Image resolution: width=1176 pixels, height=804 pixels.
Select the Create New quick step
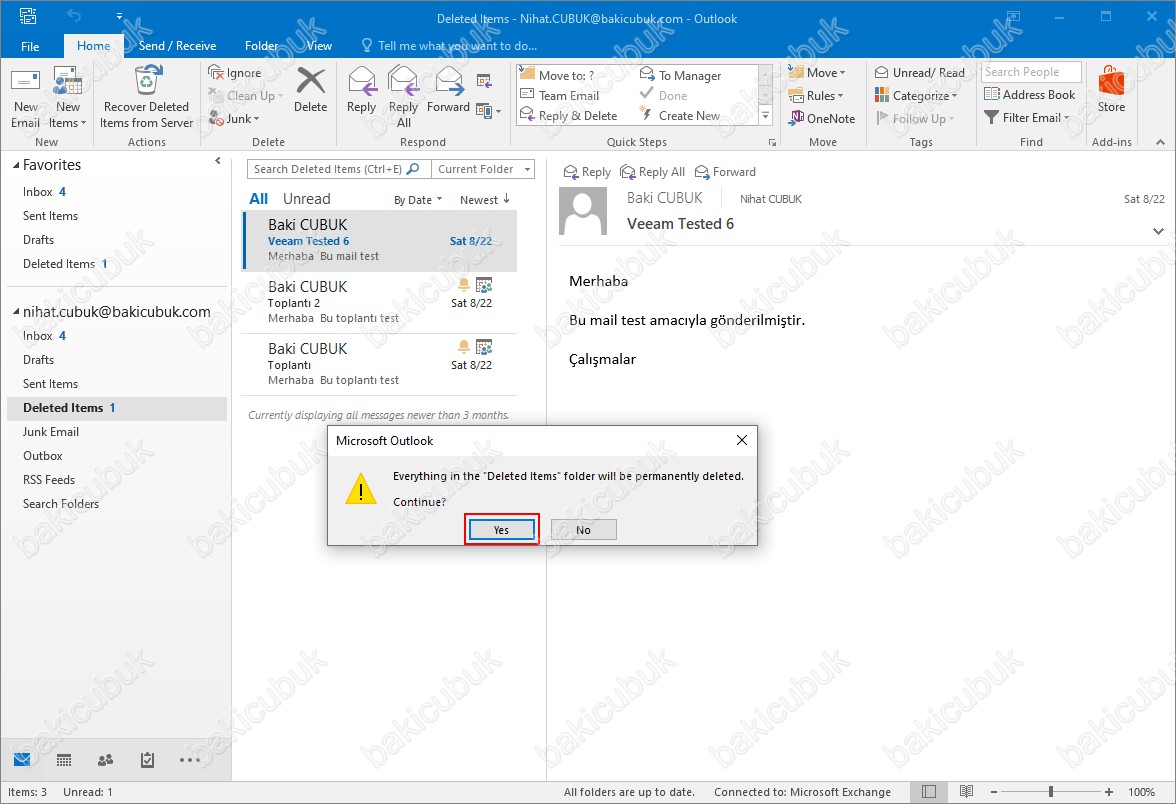click(x=680, y=116)
